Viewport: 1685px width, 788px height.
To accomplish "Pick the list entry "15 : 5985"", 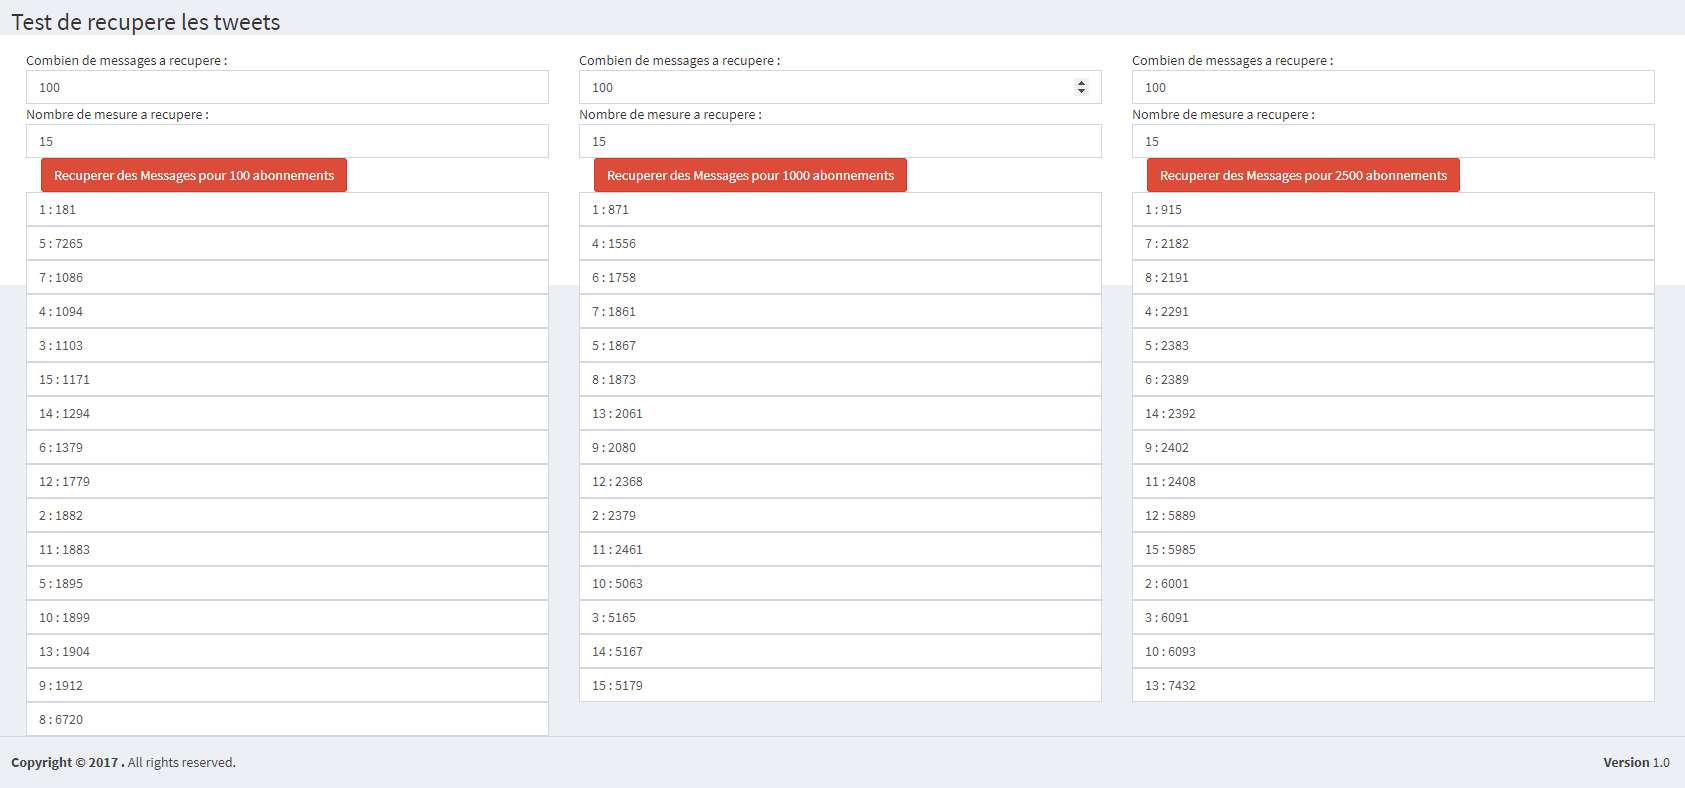I will (1393, 549).
